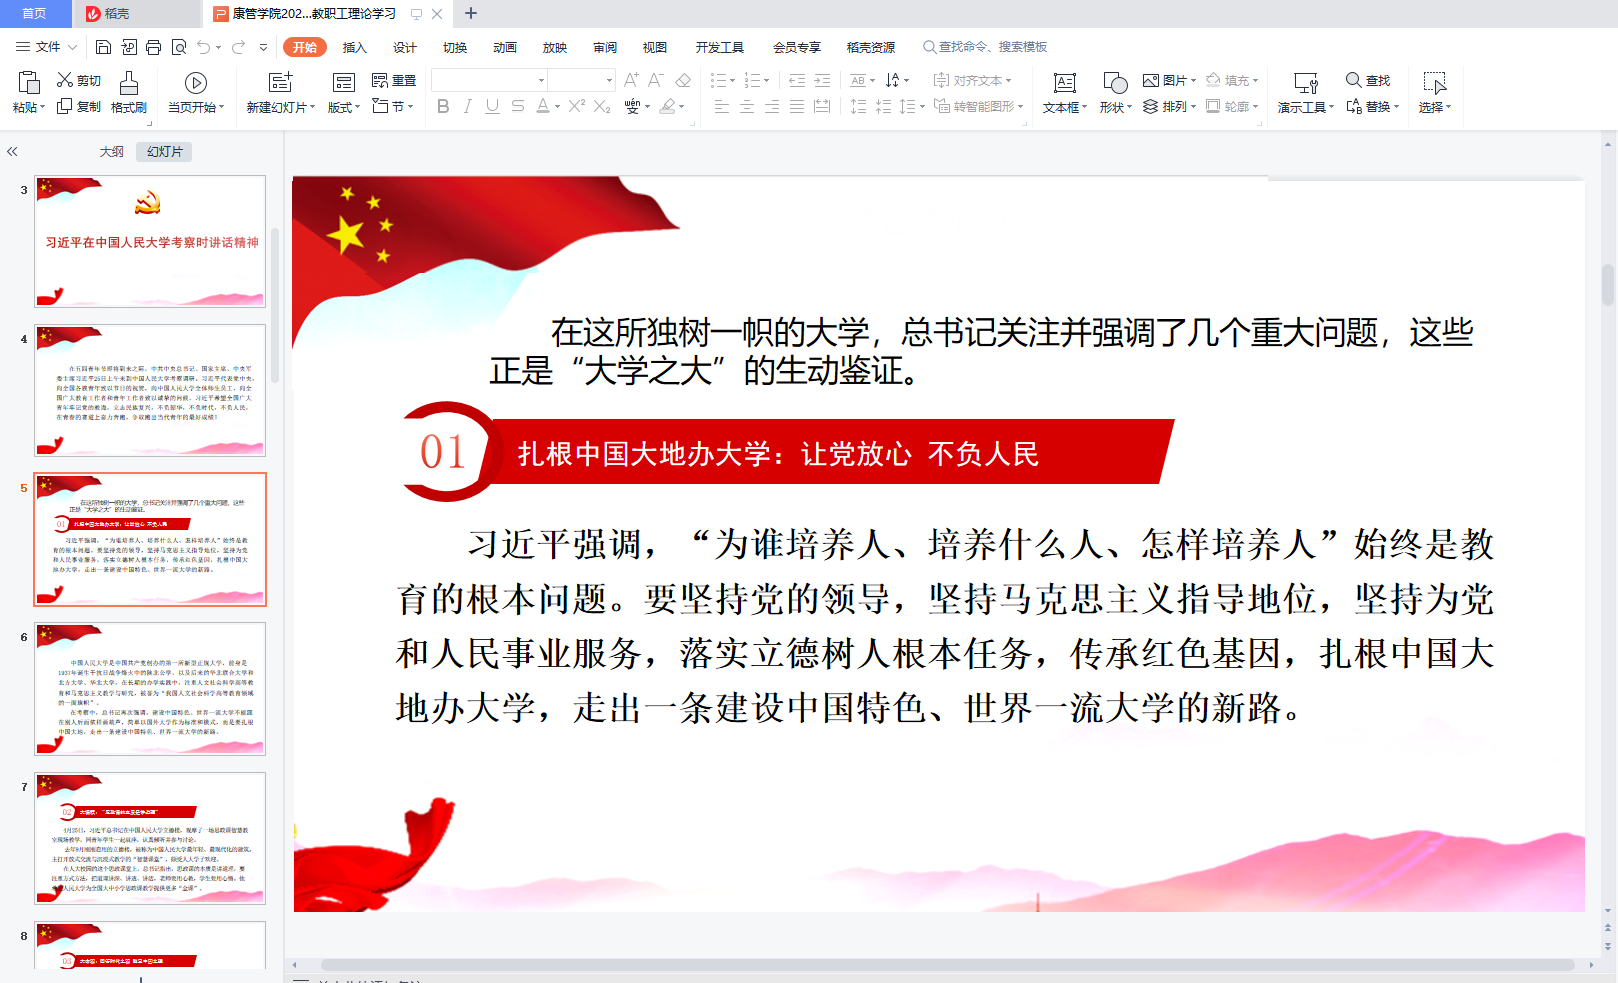Switch to the Outline (大纲) pane tab

(112, 152)
